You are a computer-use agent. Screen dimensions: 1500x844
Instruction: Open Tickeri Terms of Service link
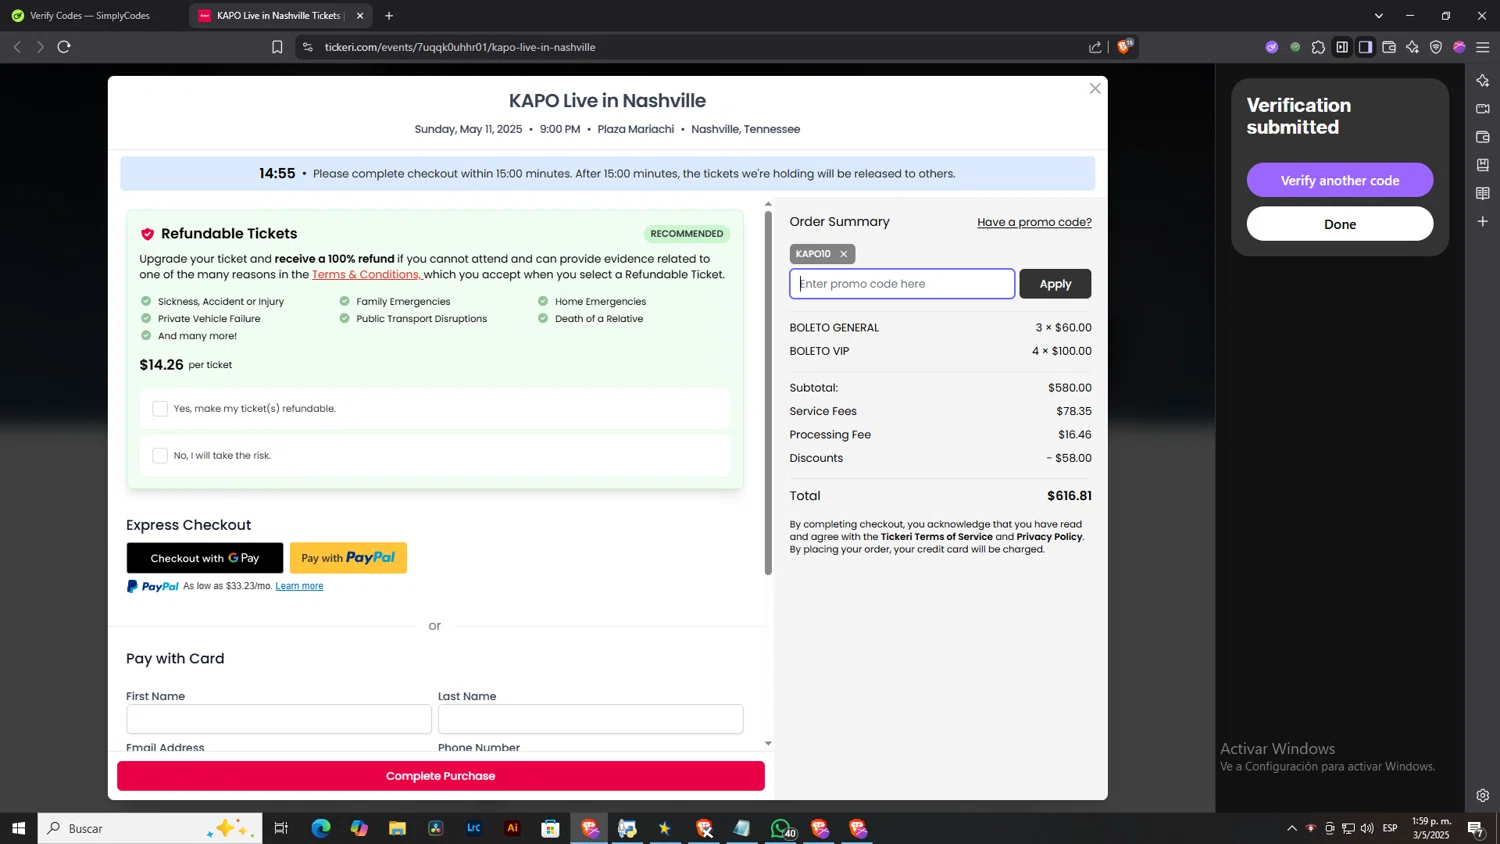(x=937, y=537)
